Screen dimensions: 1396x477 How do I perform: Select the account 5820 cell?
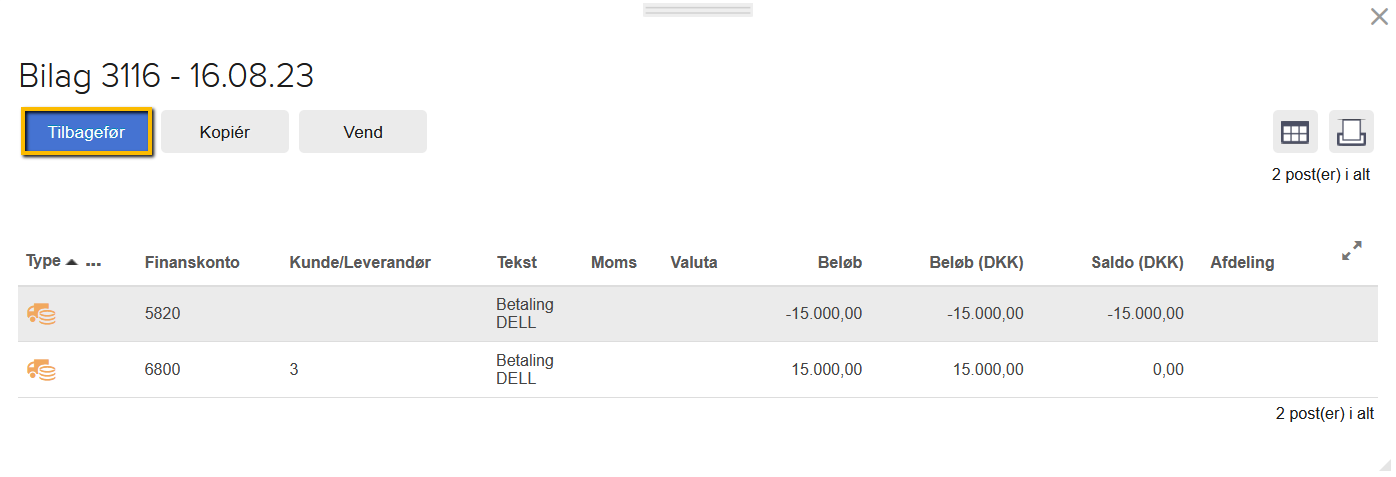(x=163, y=314)
